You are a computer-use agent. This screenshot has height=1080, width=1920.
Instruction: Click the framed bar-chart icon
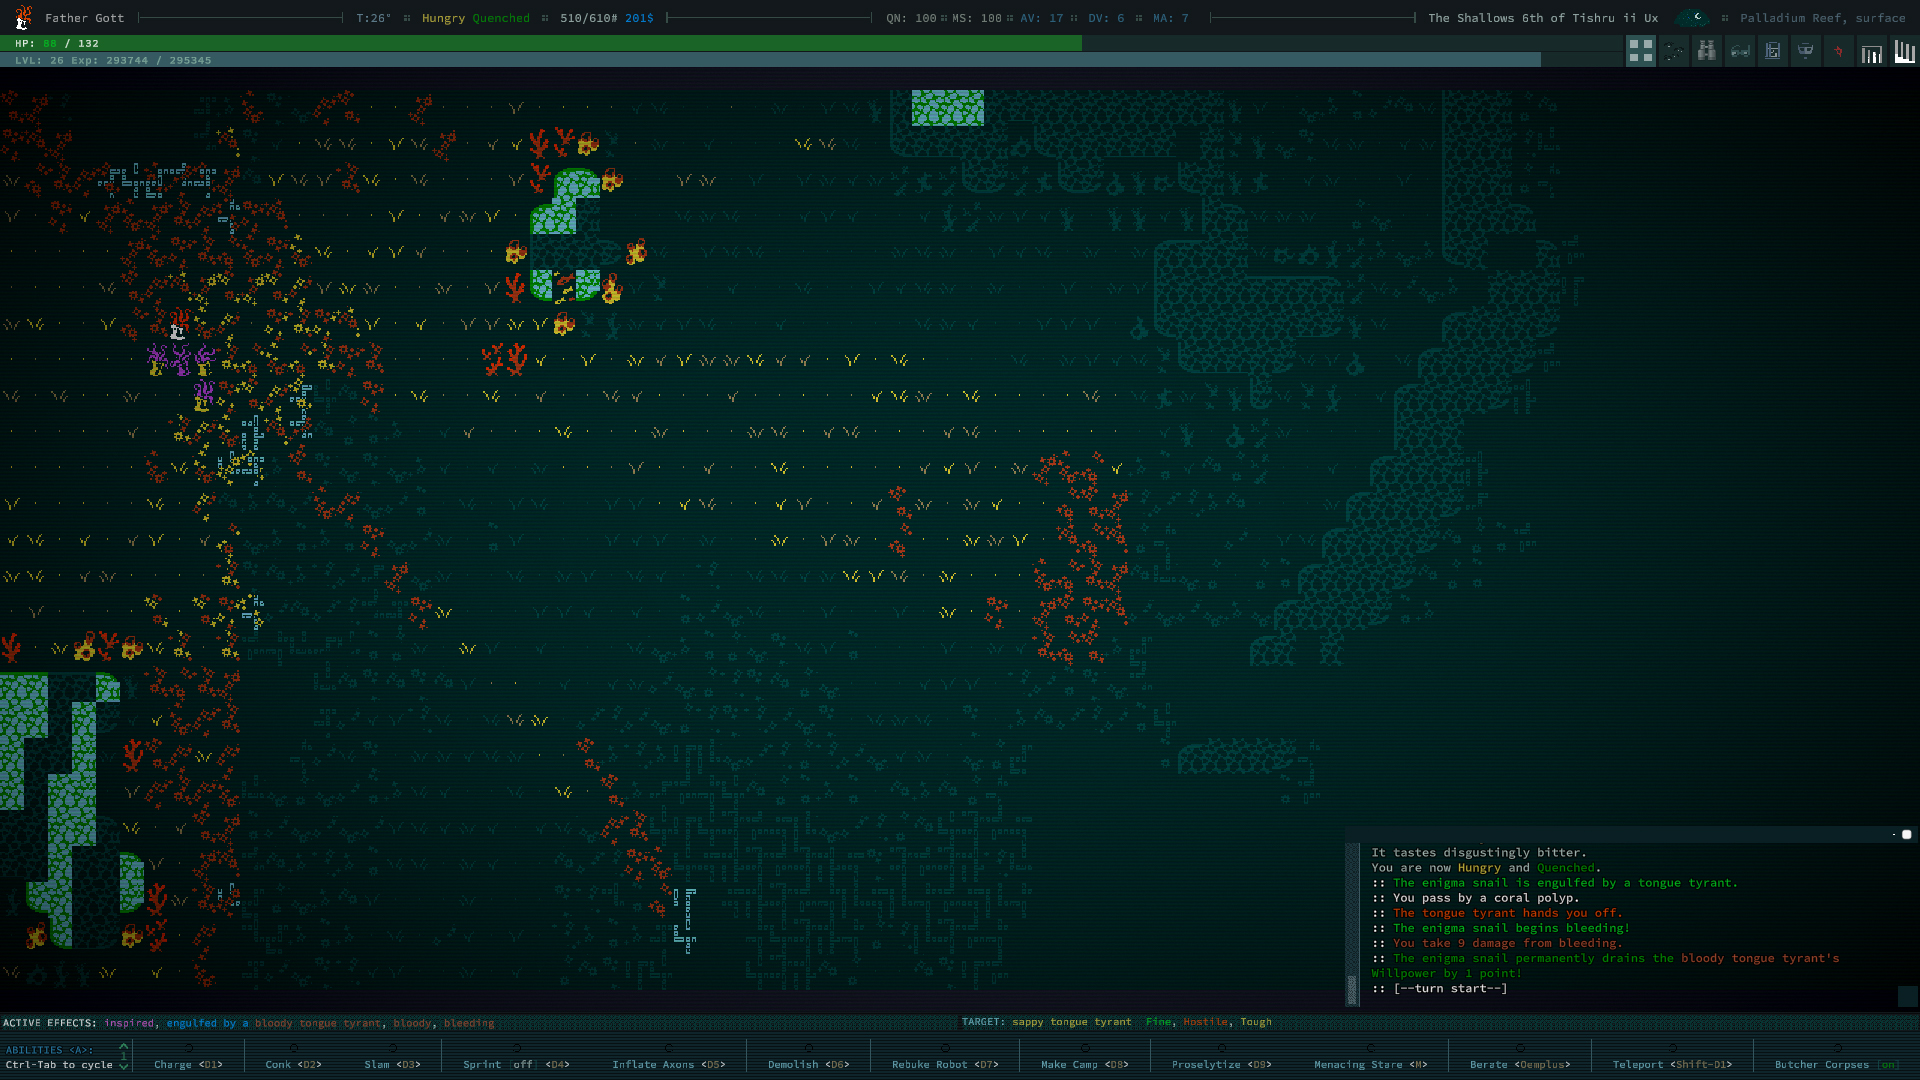coord(1871,53)
